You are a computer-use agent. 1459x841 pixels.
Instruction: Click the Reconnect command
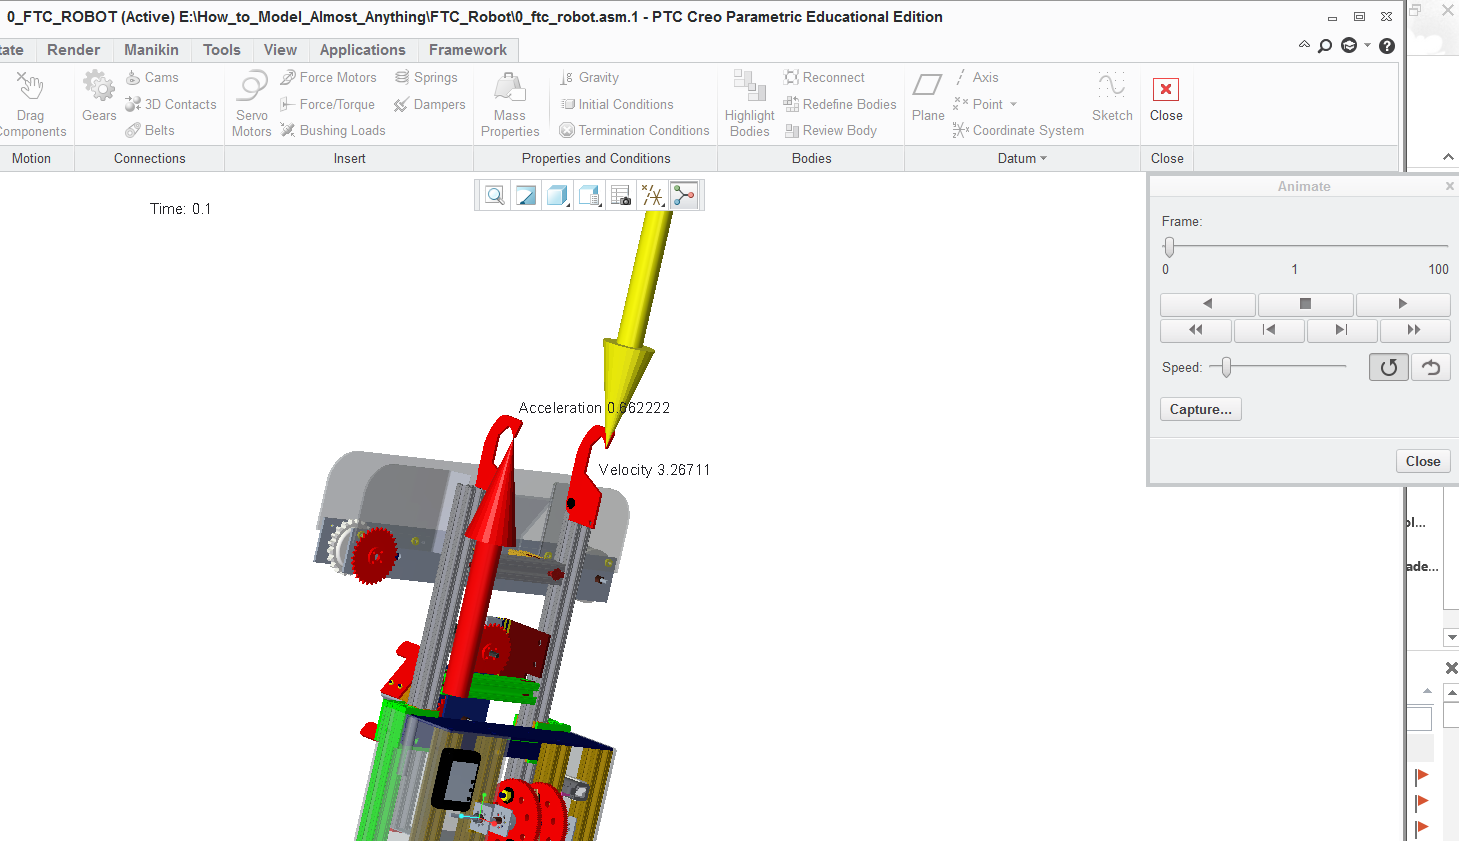(824, 77)
